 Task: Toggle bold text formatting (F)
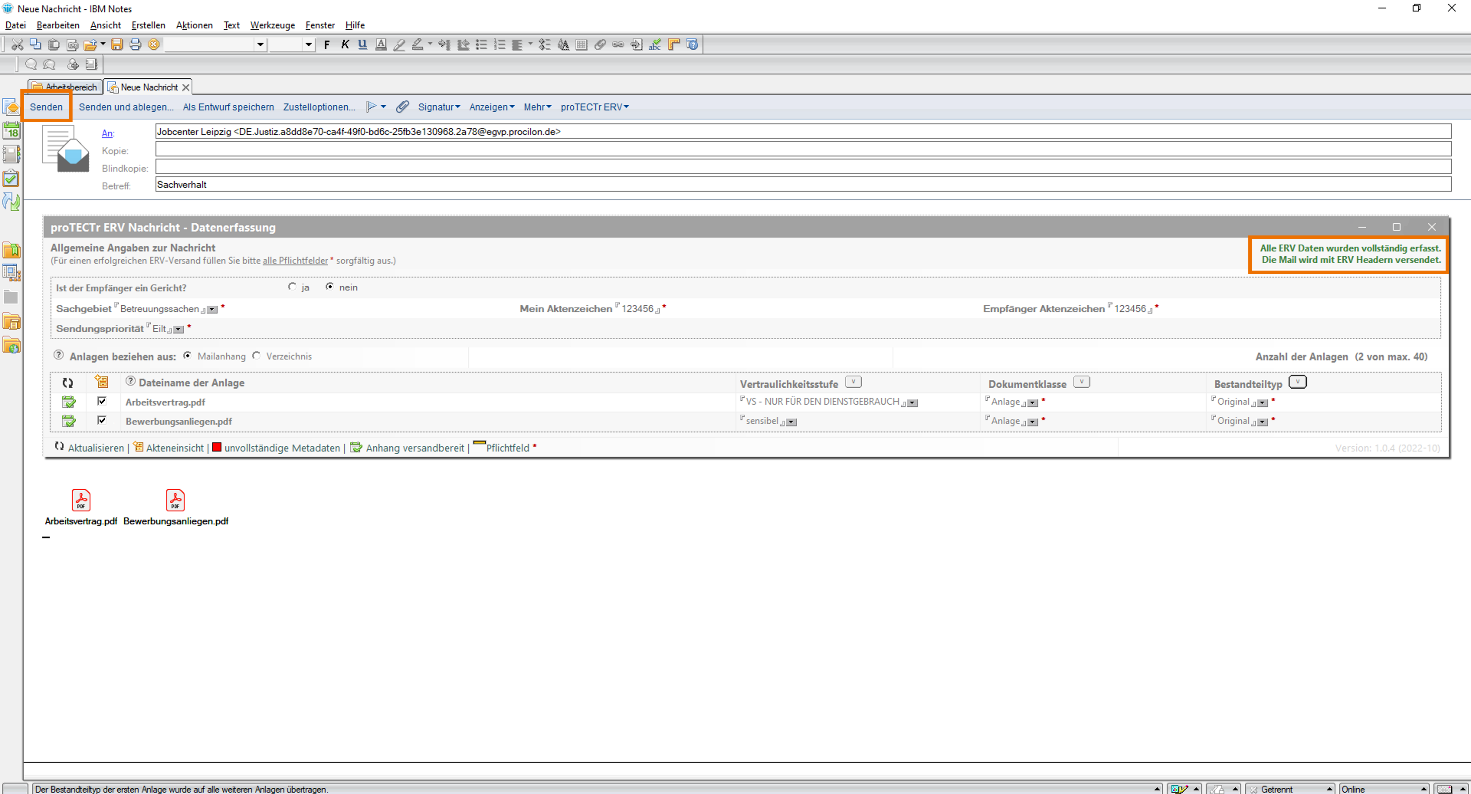point(327,45)
